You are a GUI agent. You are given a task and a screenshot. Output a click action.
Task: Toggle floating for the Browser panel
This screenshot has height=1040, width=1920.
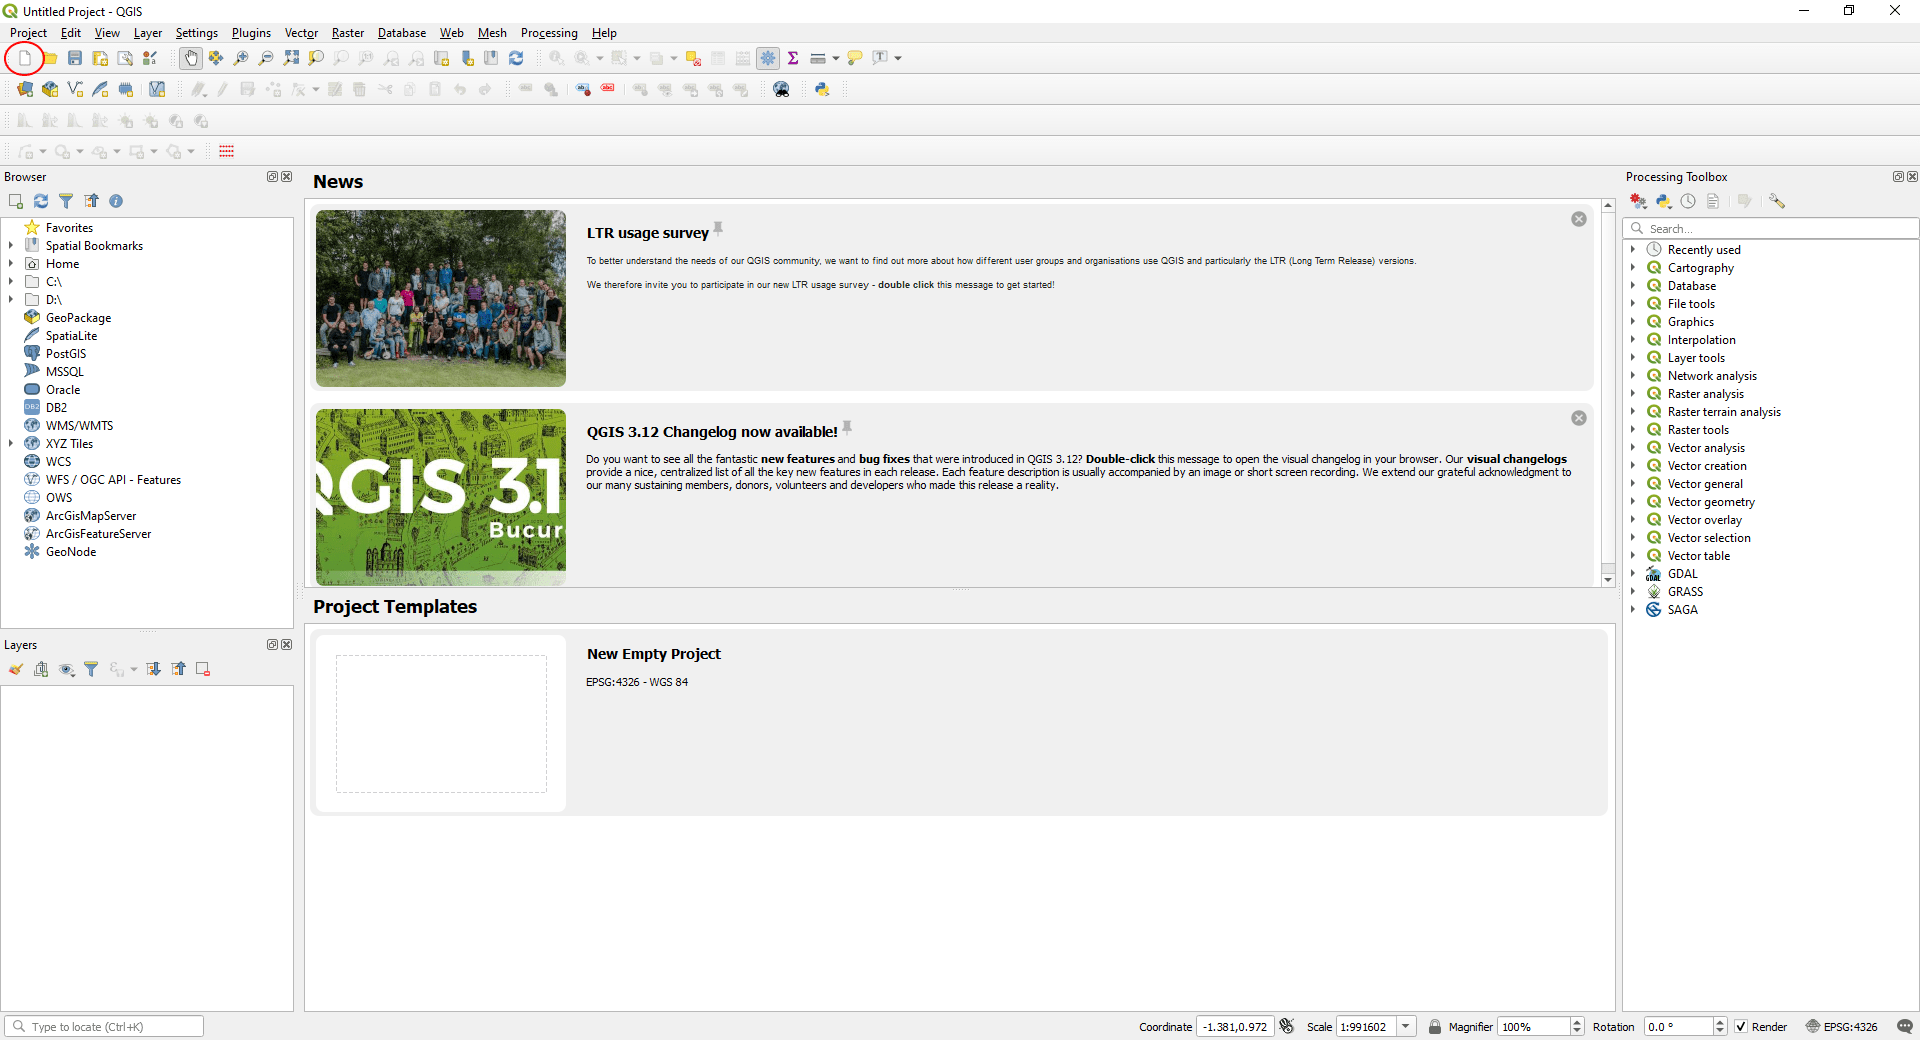click(272, 177)
